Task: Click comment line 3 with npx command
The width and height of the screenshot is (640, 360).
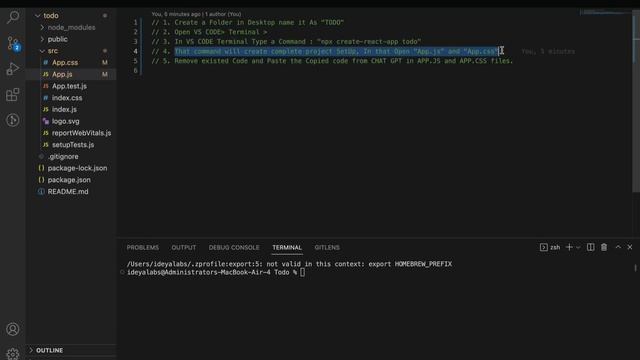Action: [x=286, y=42]
